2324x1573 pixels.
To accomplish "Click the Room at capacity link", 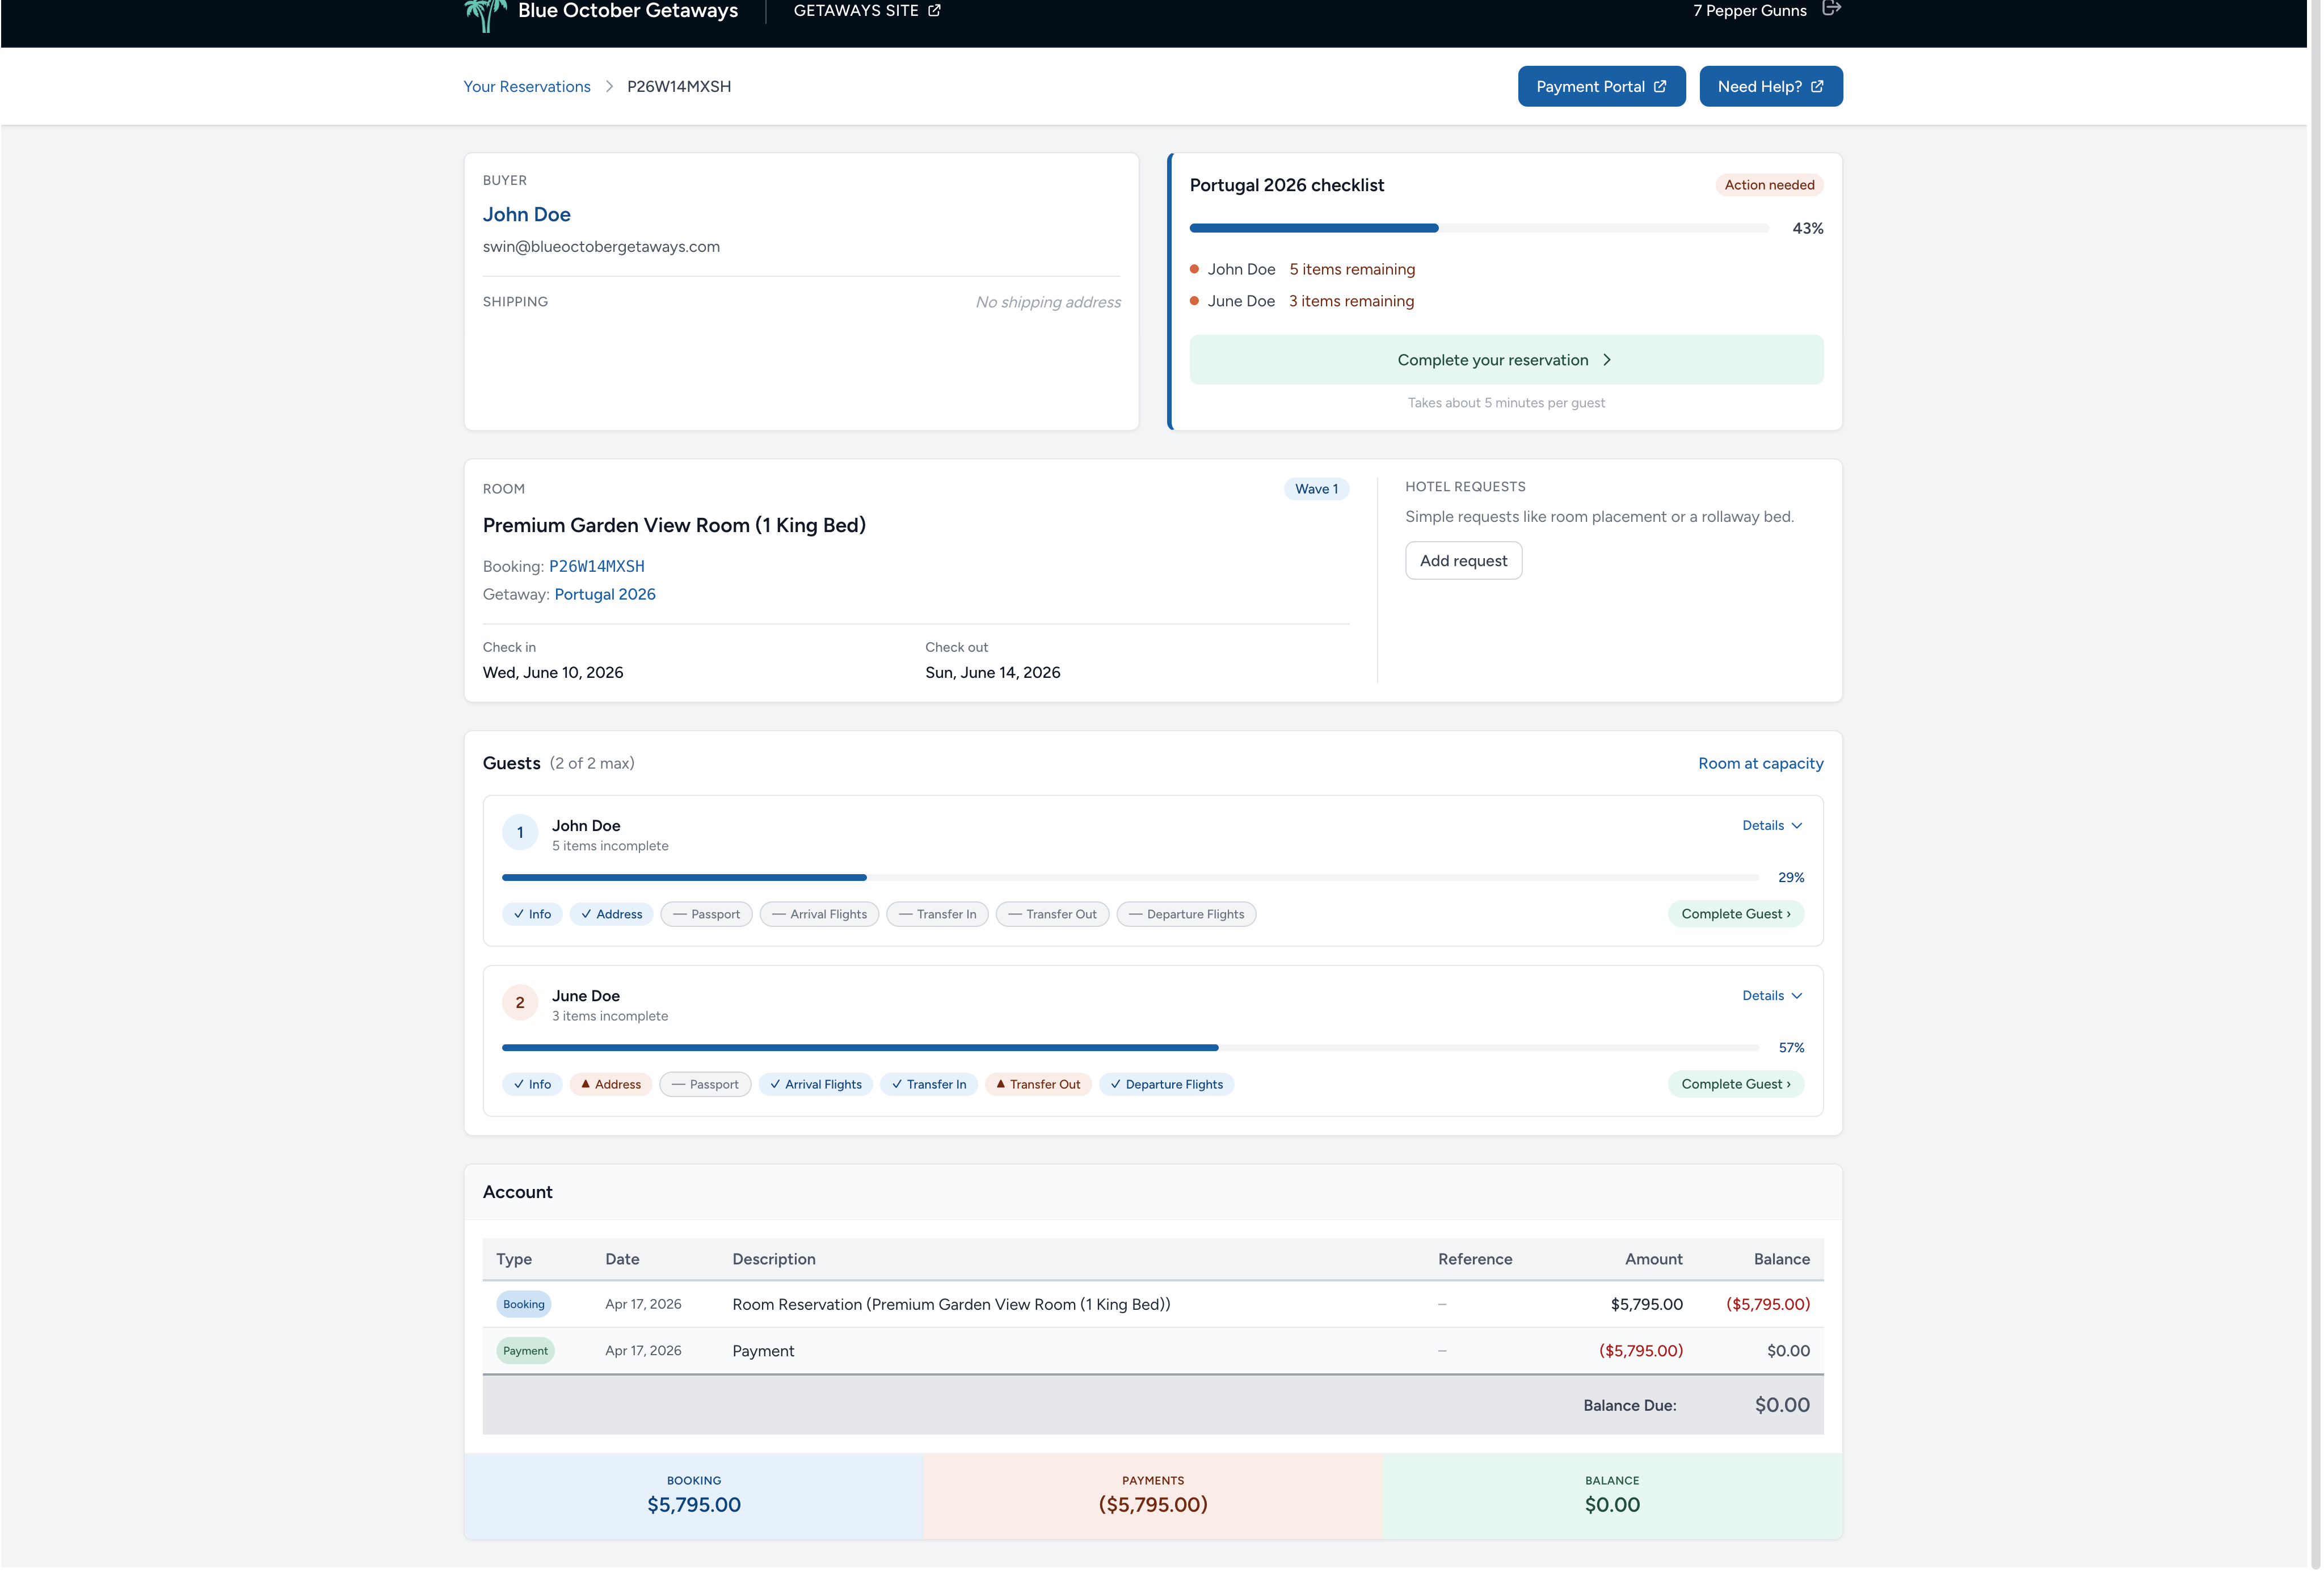I will [1760, 764].
